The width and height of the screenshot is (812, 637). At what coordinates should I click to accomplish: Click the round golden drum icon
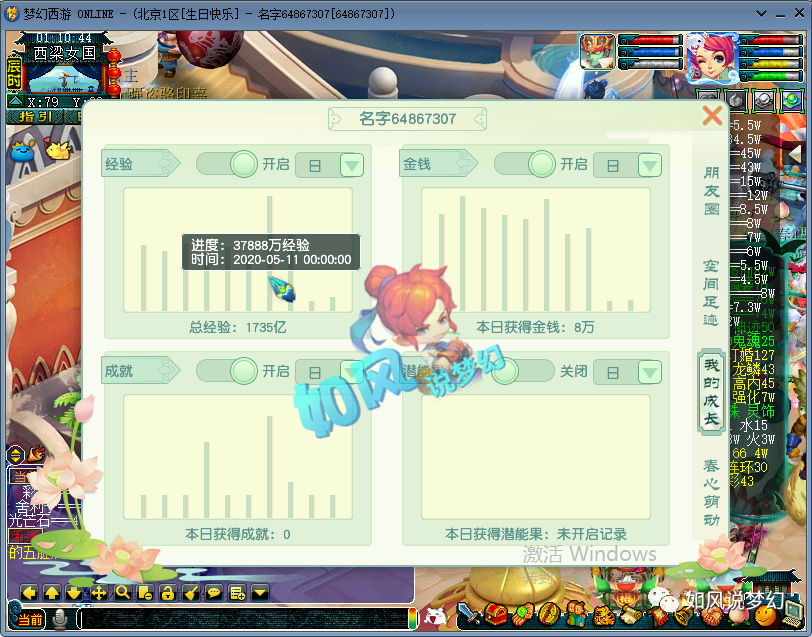pyautogui.click(x=549, y=615)
